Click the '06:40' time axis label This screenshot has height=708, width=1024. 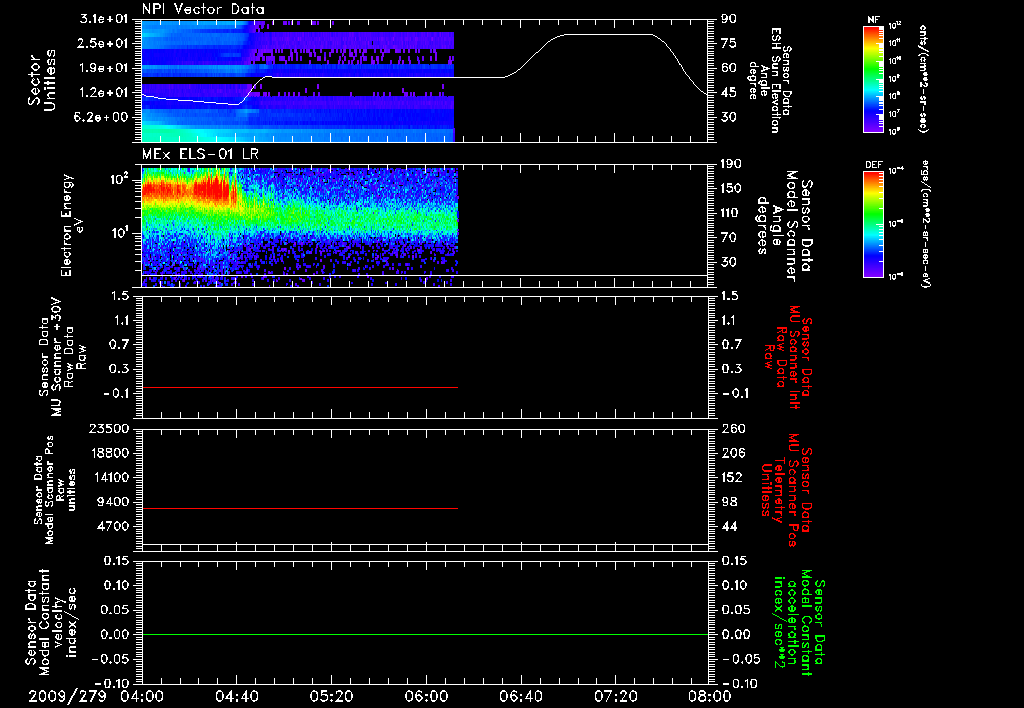click(520, 696)
